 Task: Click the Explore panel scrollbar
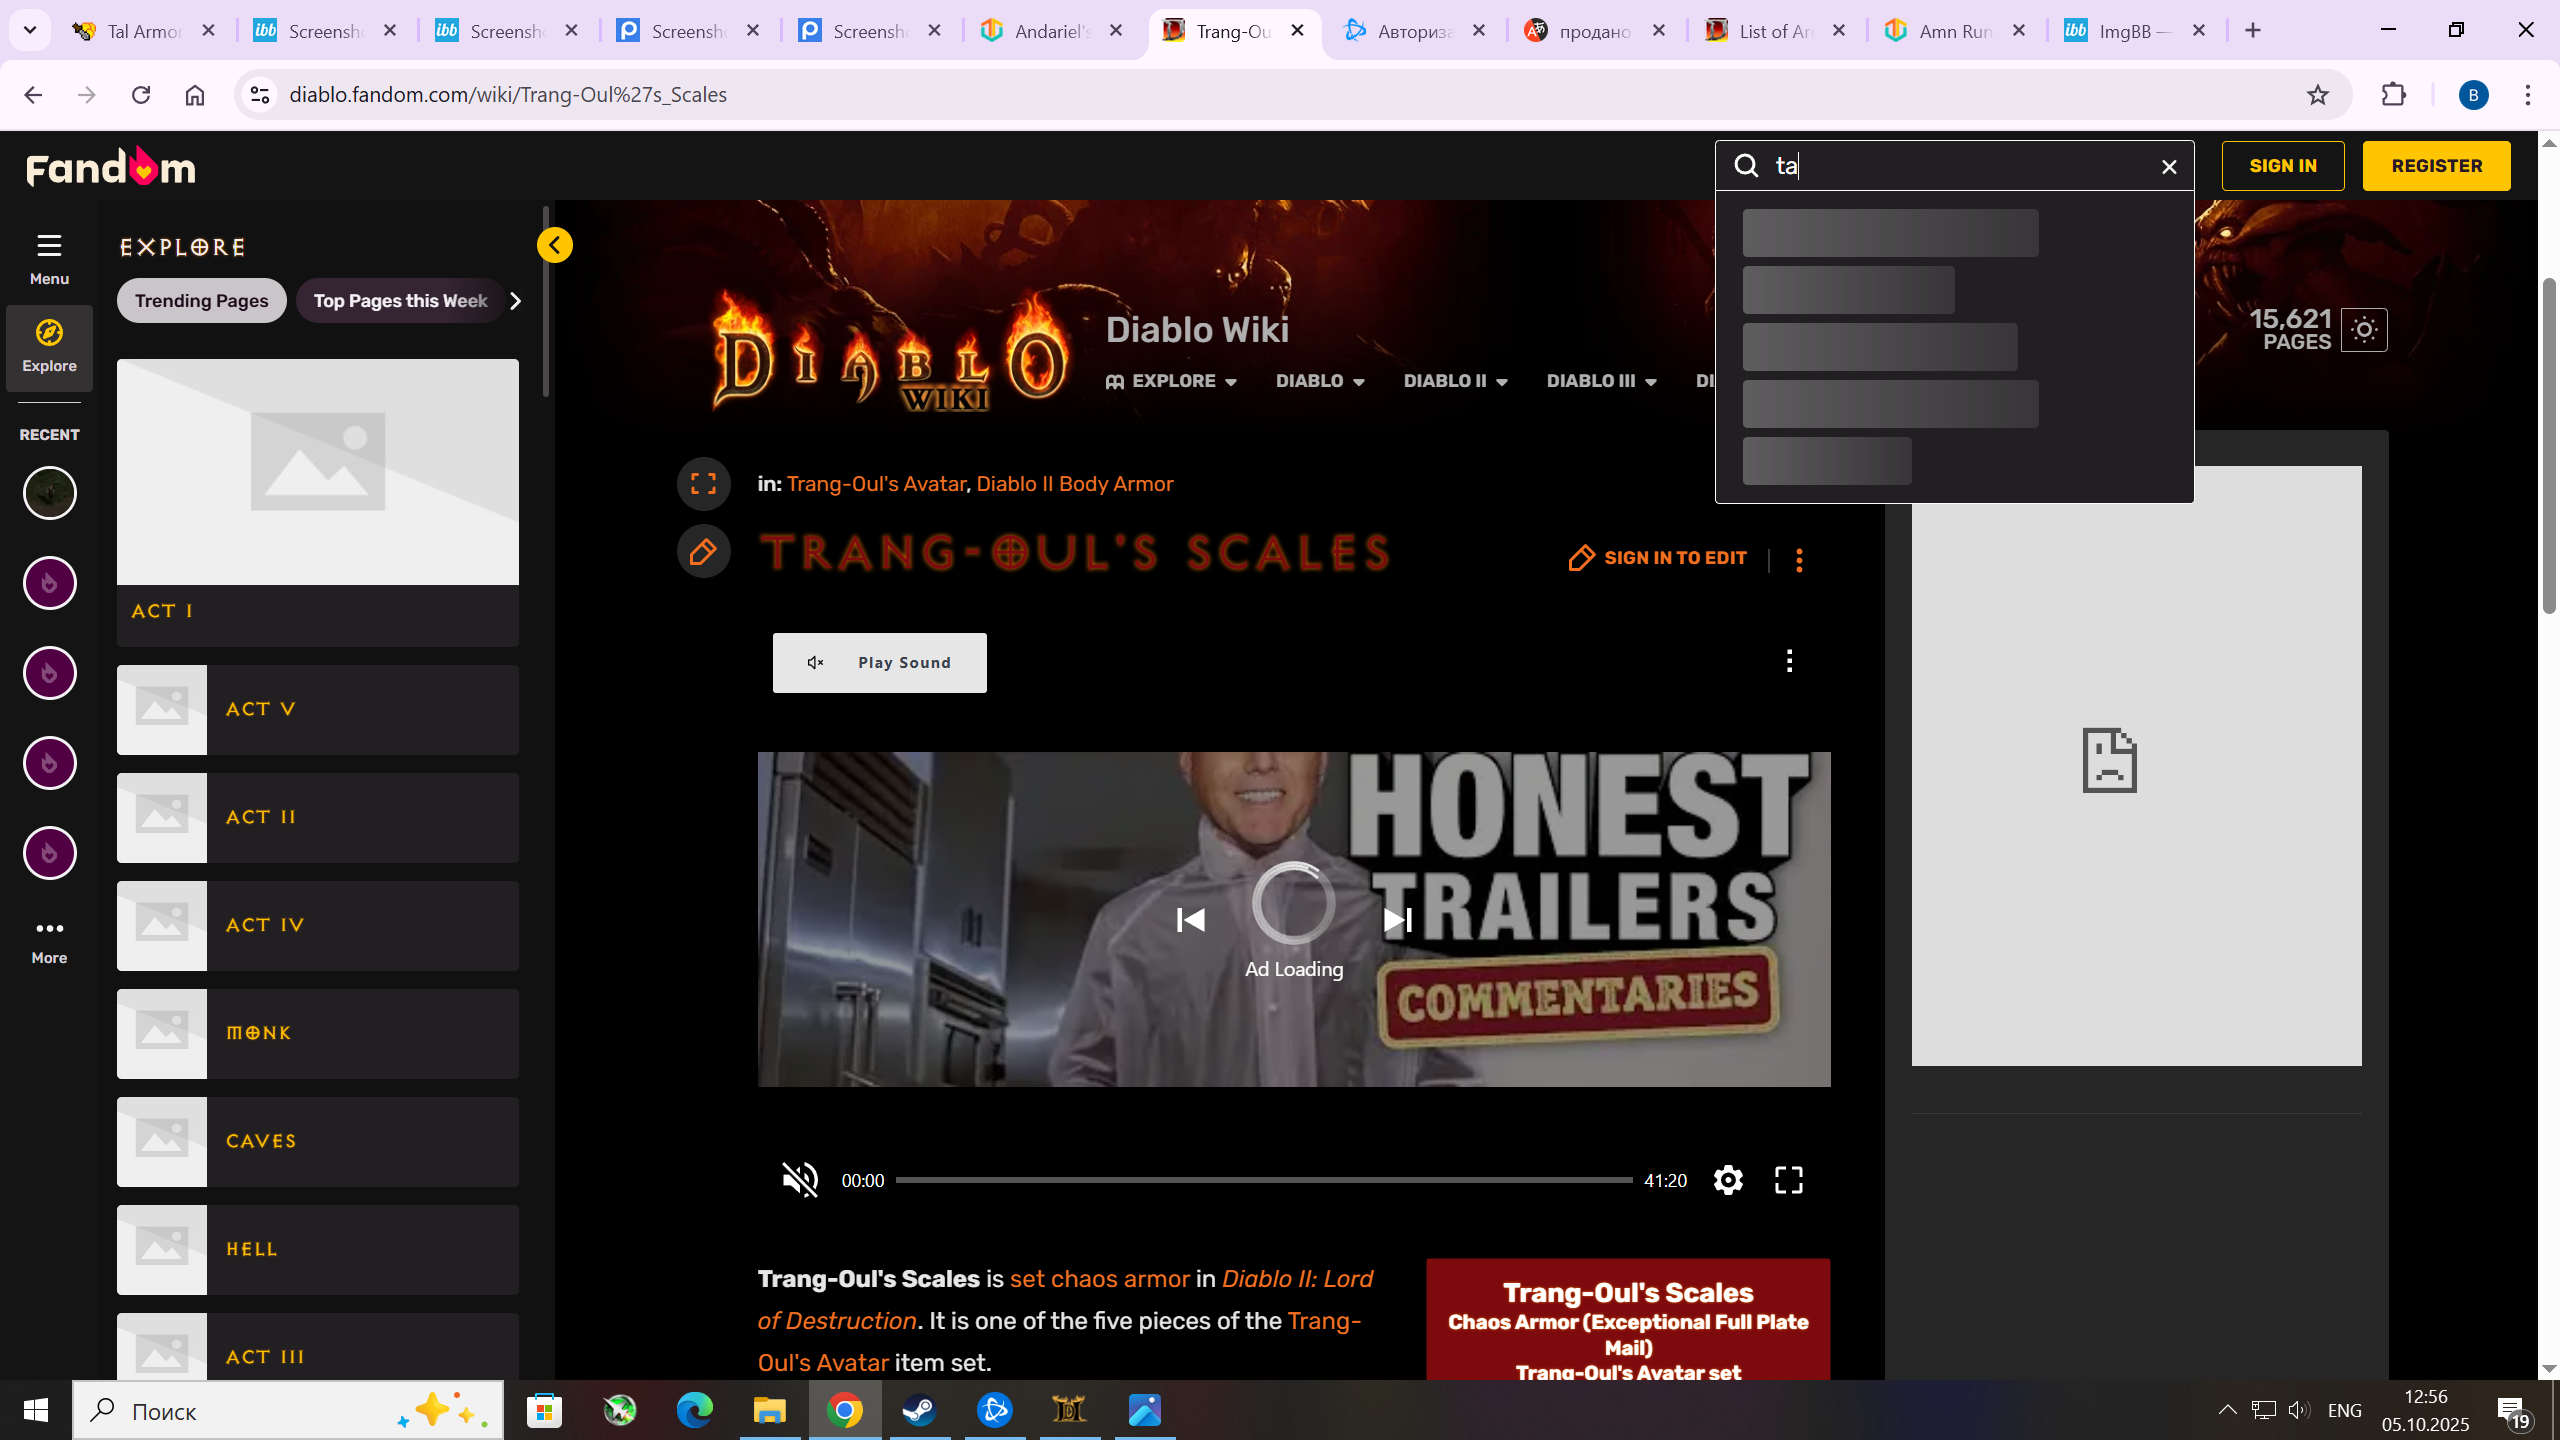click(x=546, y=301)
